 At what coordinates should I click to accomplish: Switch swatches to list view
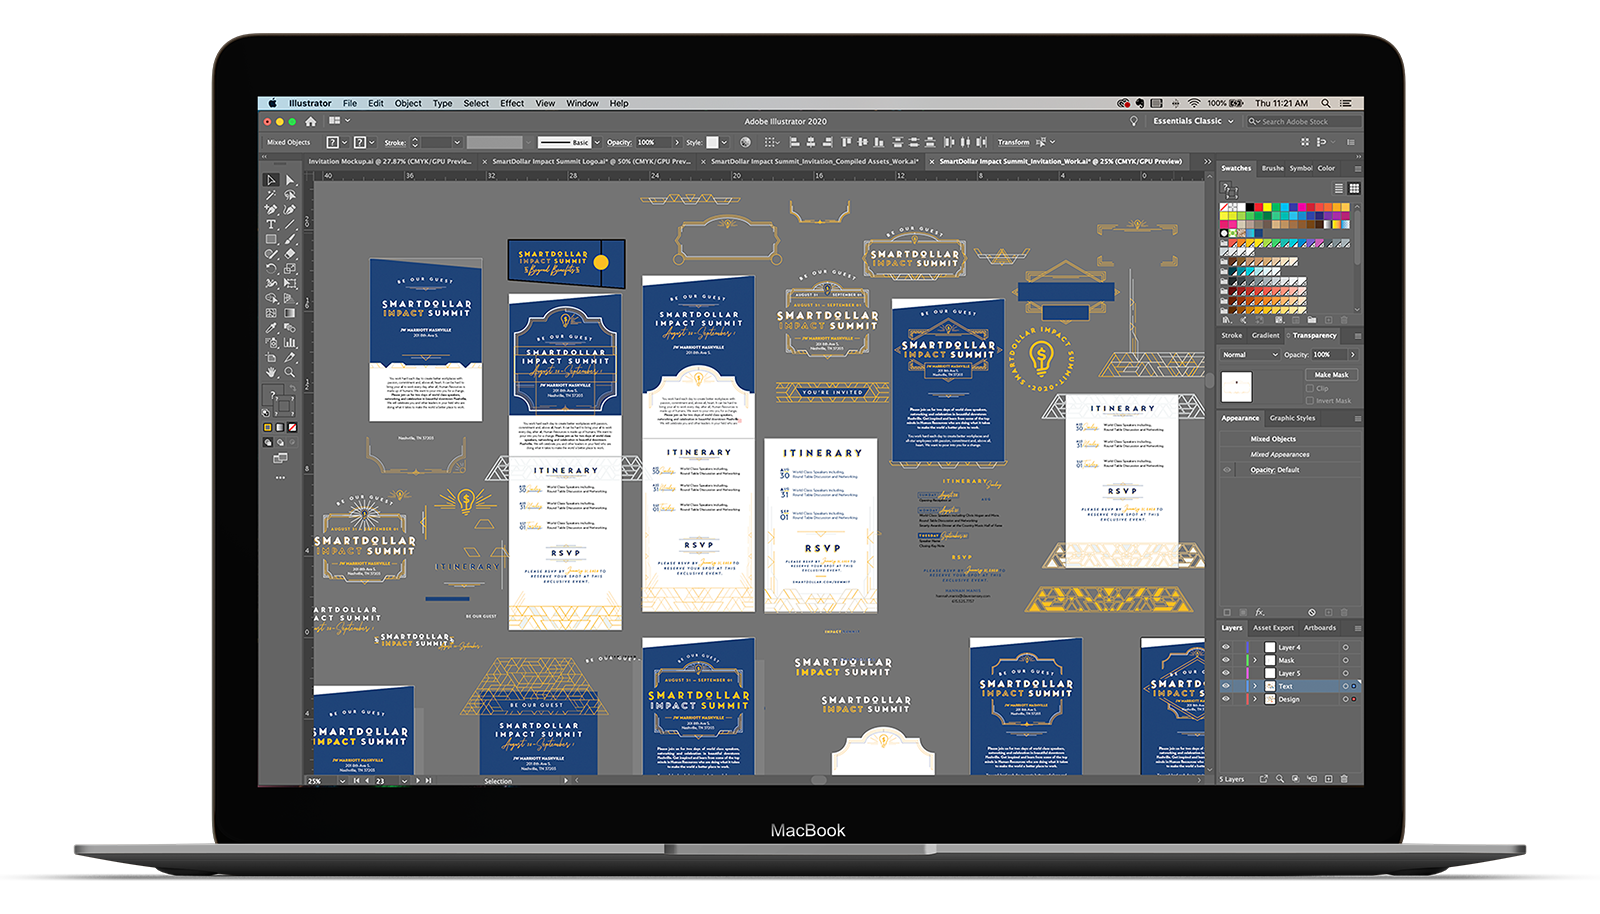pos(1338,188)
